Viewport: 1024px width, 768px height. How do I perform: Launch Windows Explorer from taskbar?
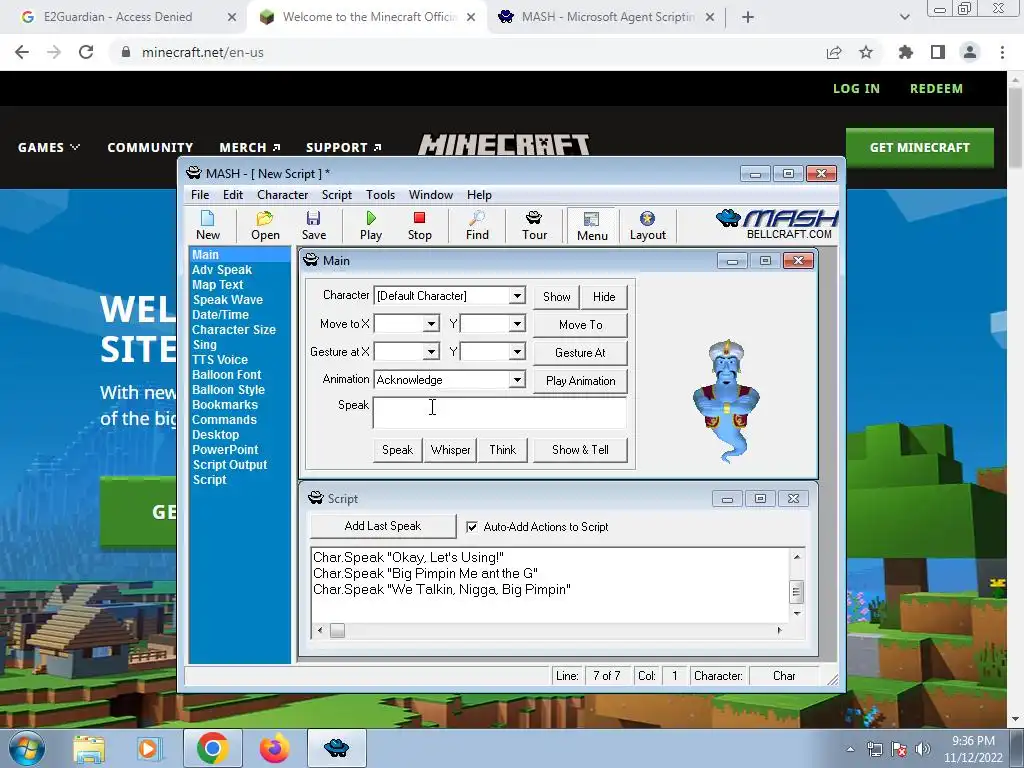(x=89, y=748)
